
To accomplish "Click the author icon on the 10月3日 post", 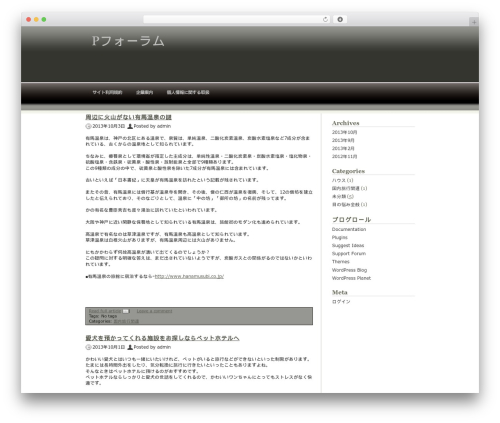I will coord(130,126).
